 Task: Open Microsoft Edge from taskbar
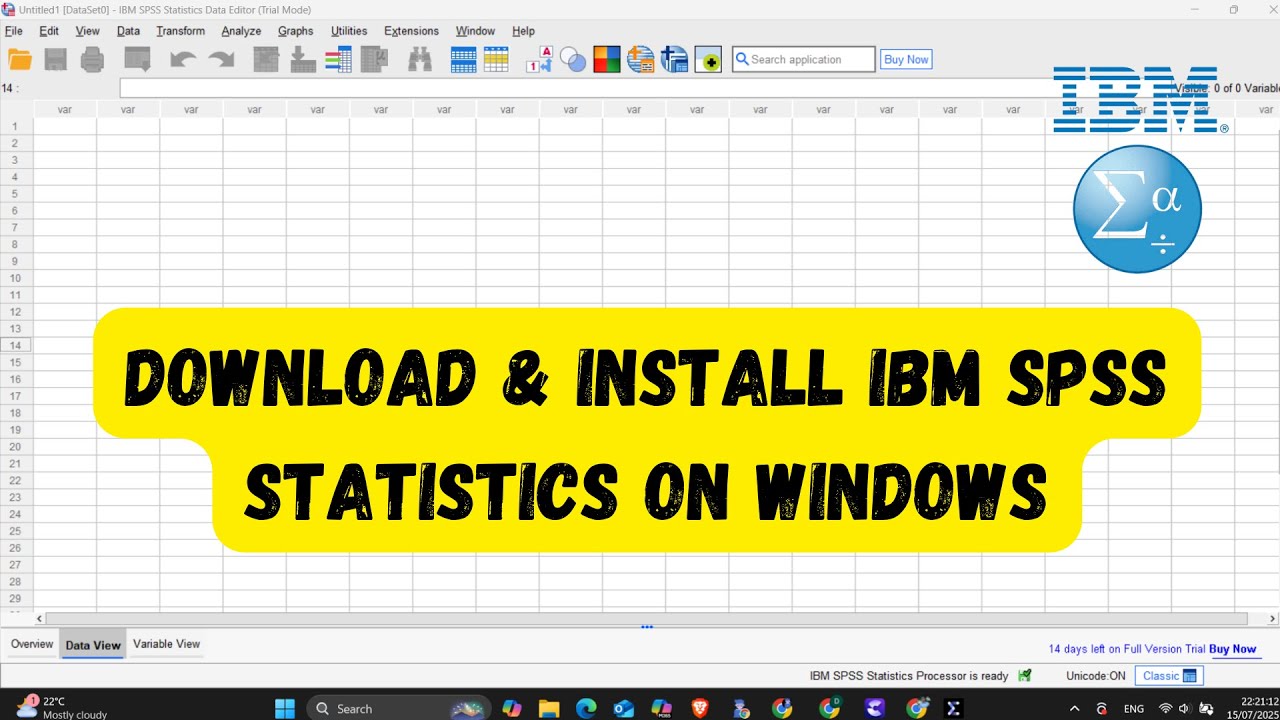click(x=586, y=708)
